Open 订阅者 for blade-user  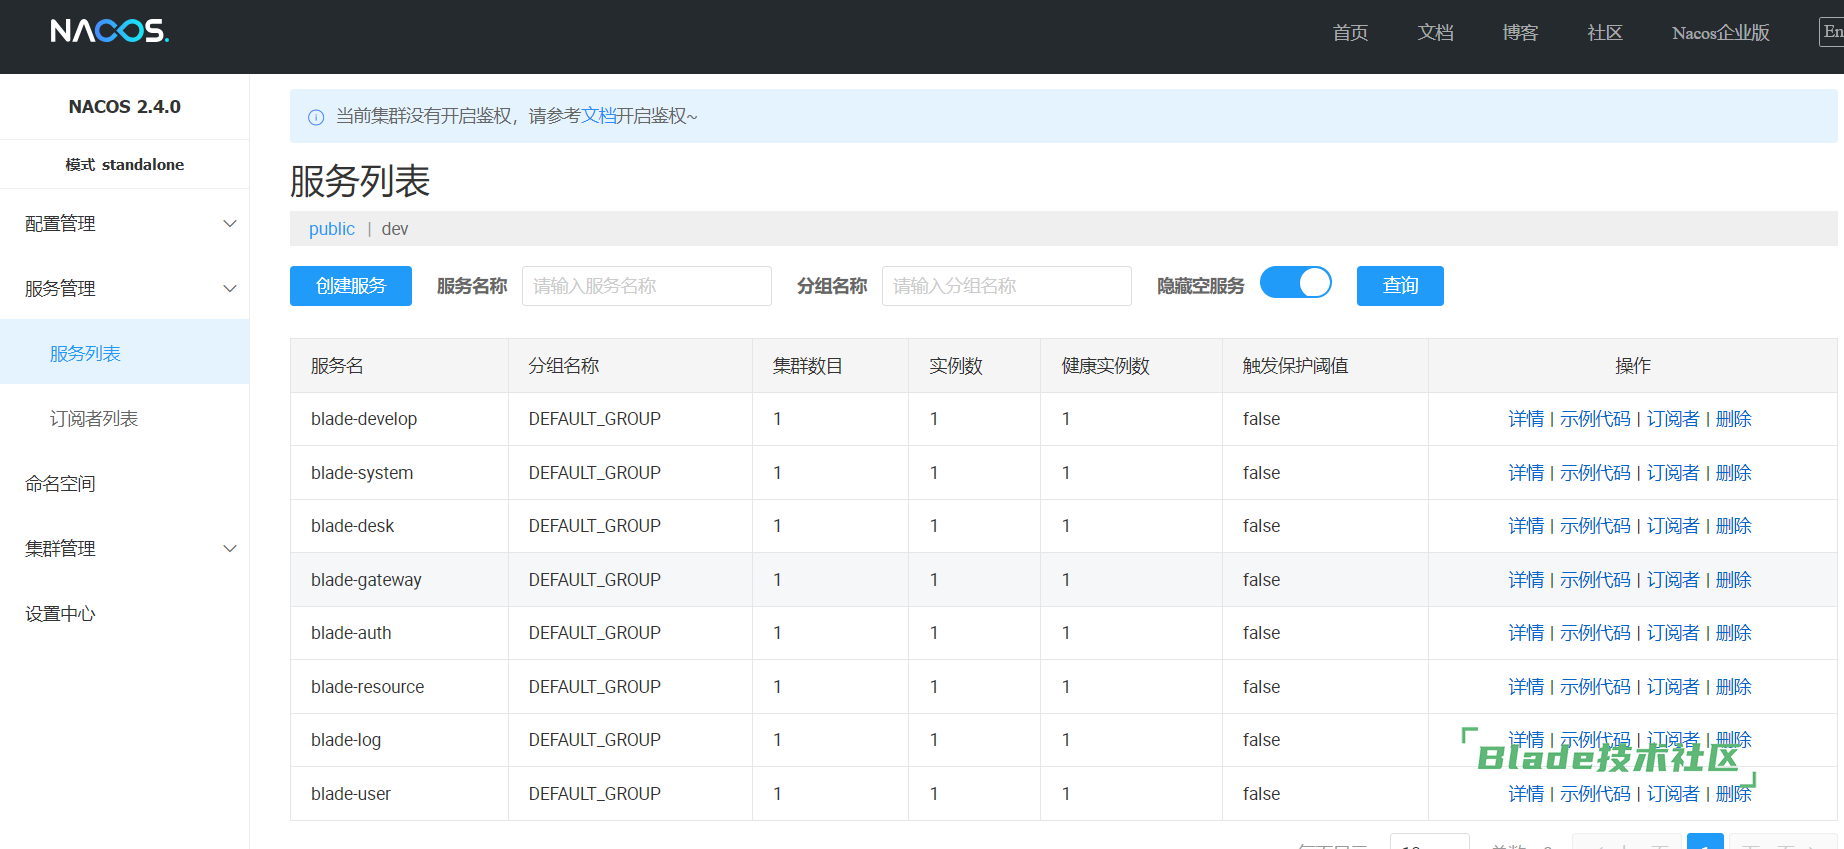1673,794
